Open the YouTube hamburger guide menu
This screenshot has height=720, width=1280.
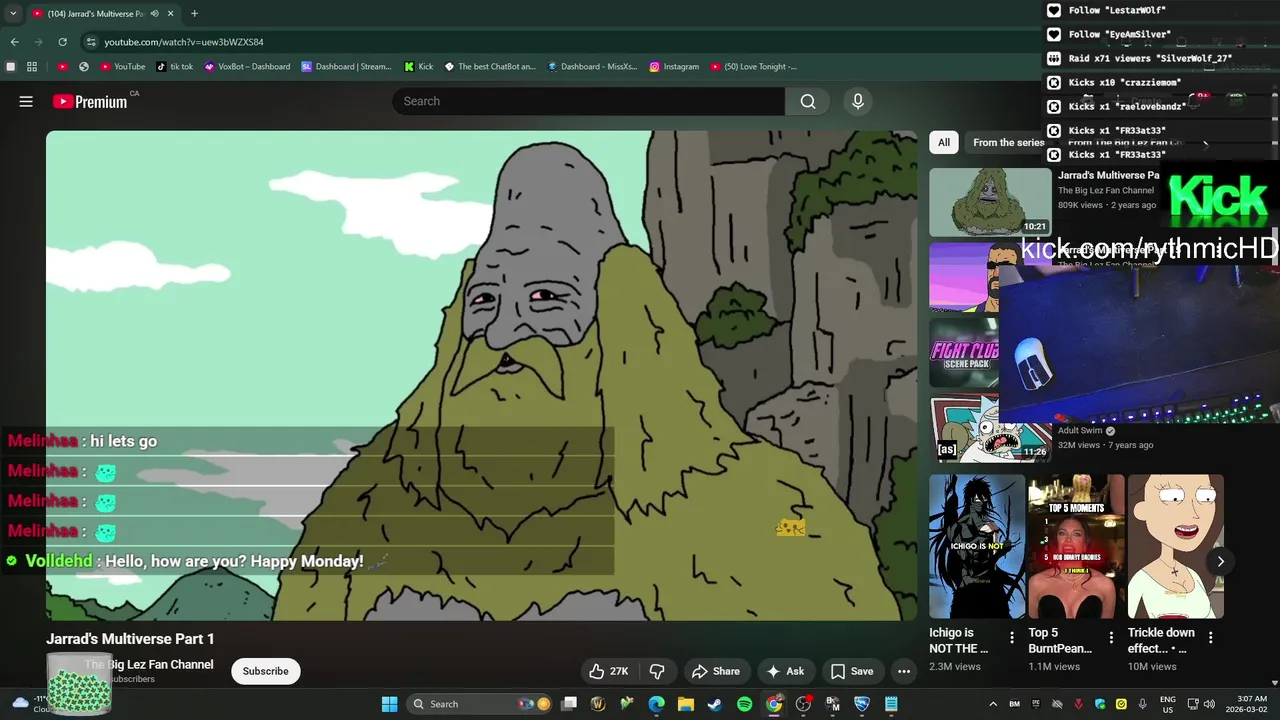coord(26,101)
